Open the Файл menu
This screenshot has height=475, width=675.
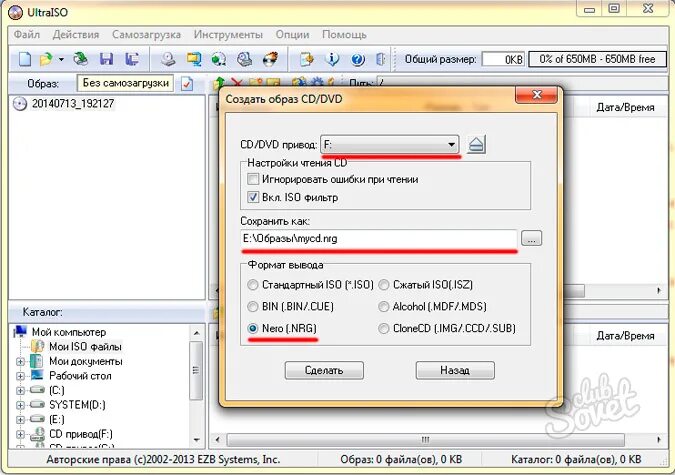click(x=27, y=34)
